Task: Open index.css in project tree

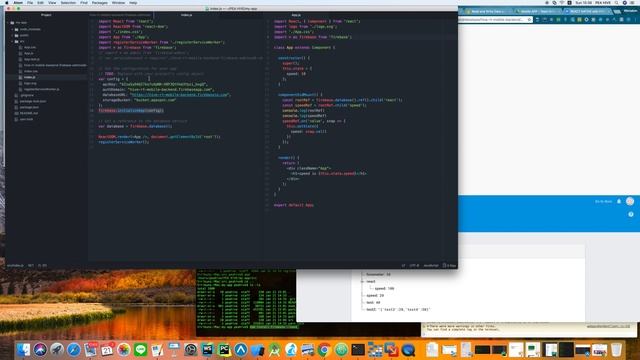Action: (x=31, y=71)
